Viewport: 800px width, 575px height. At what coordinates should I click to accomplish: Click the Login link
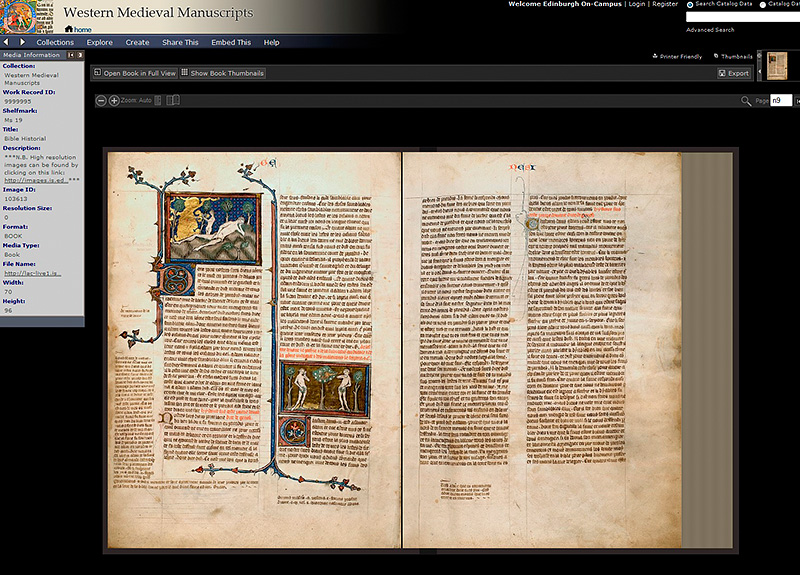[637, 4]
